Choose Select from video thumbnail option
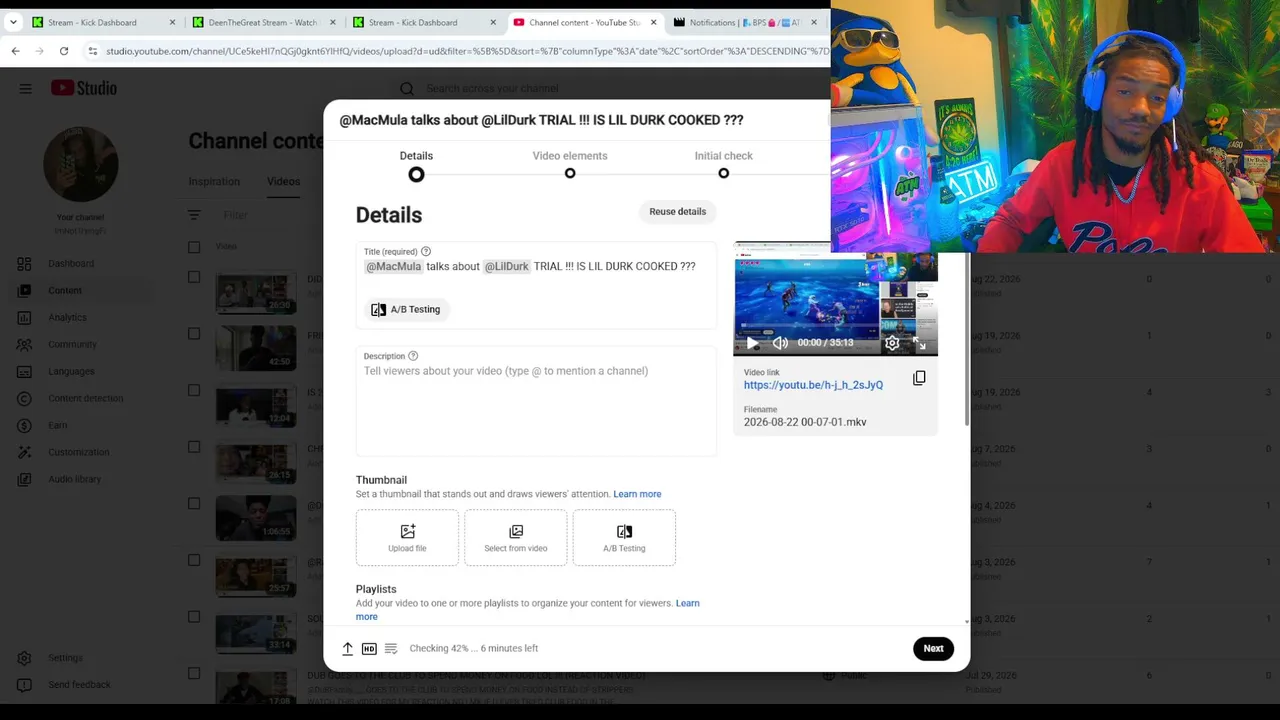Viewport: 1280px width, 720px height. coord(516,538)
